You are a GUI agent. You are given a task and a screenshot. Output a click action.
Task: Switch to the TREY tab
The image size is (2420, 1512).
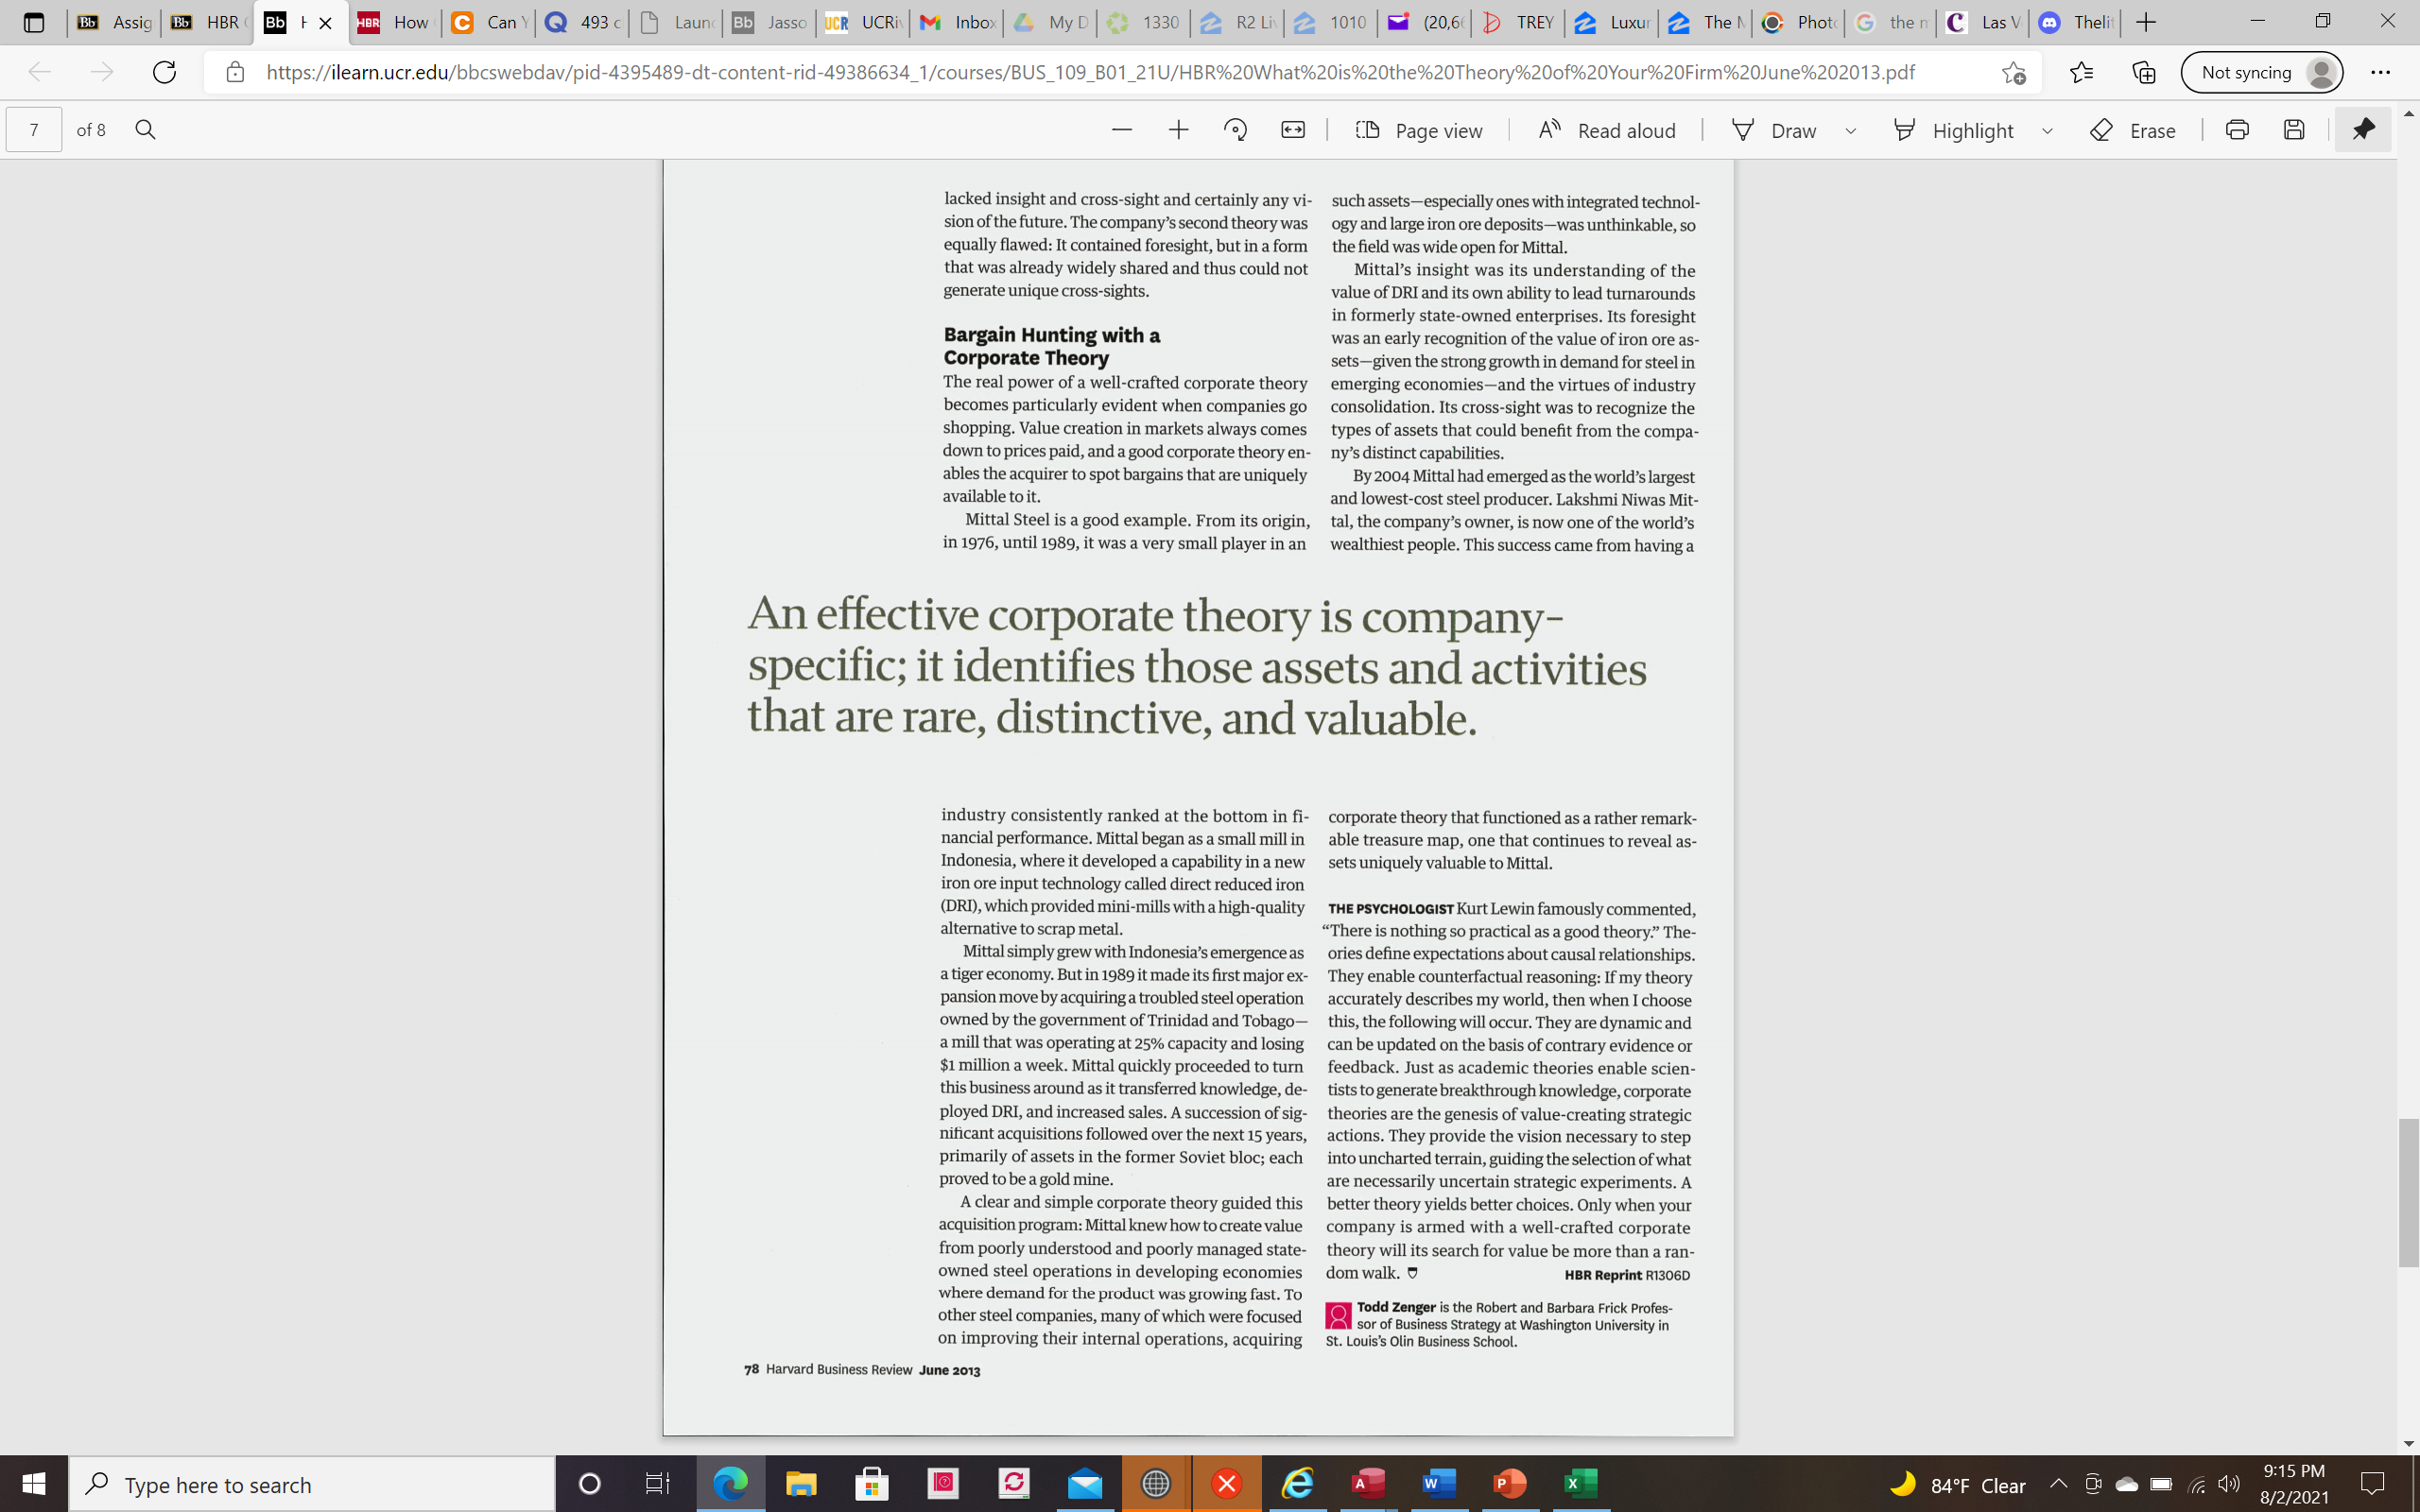click(x=1518, y=22)
